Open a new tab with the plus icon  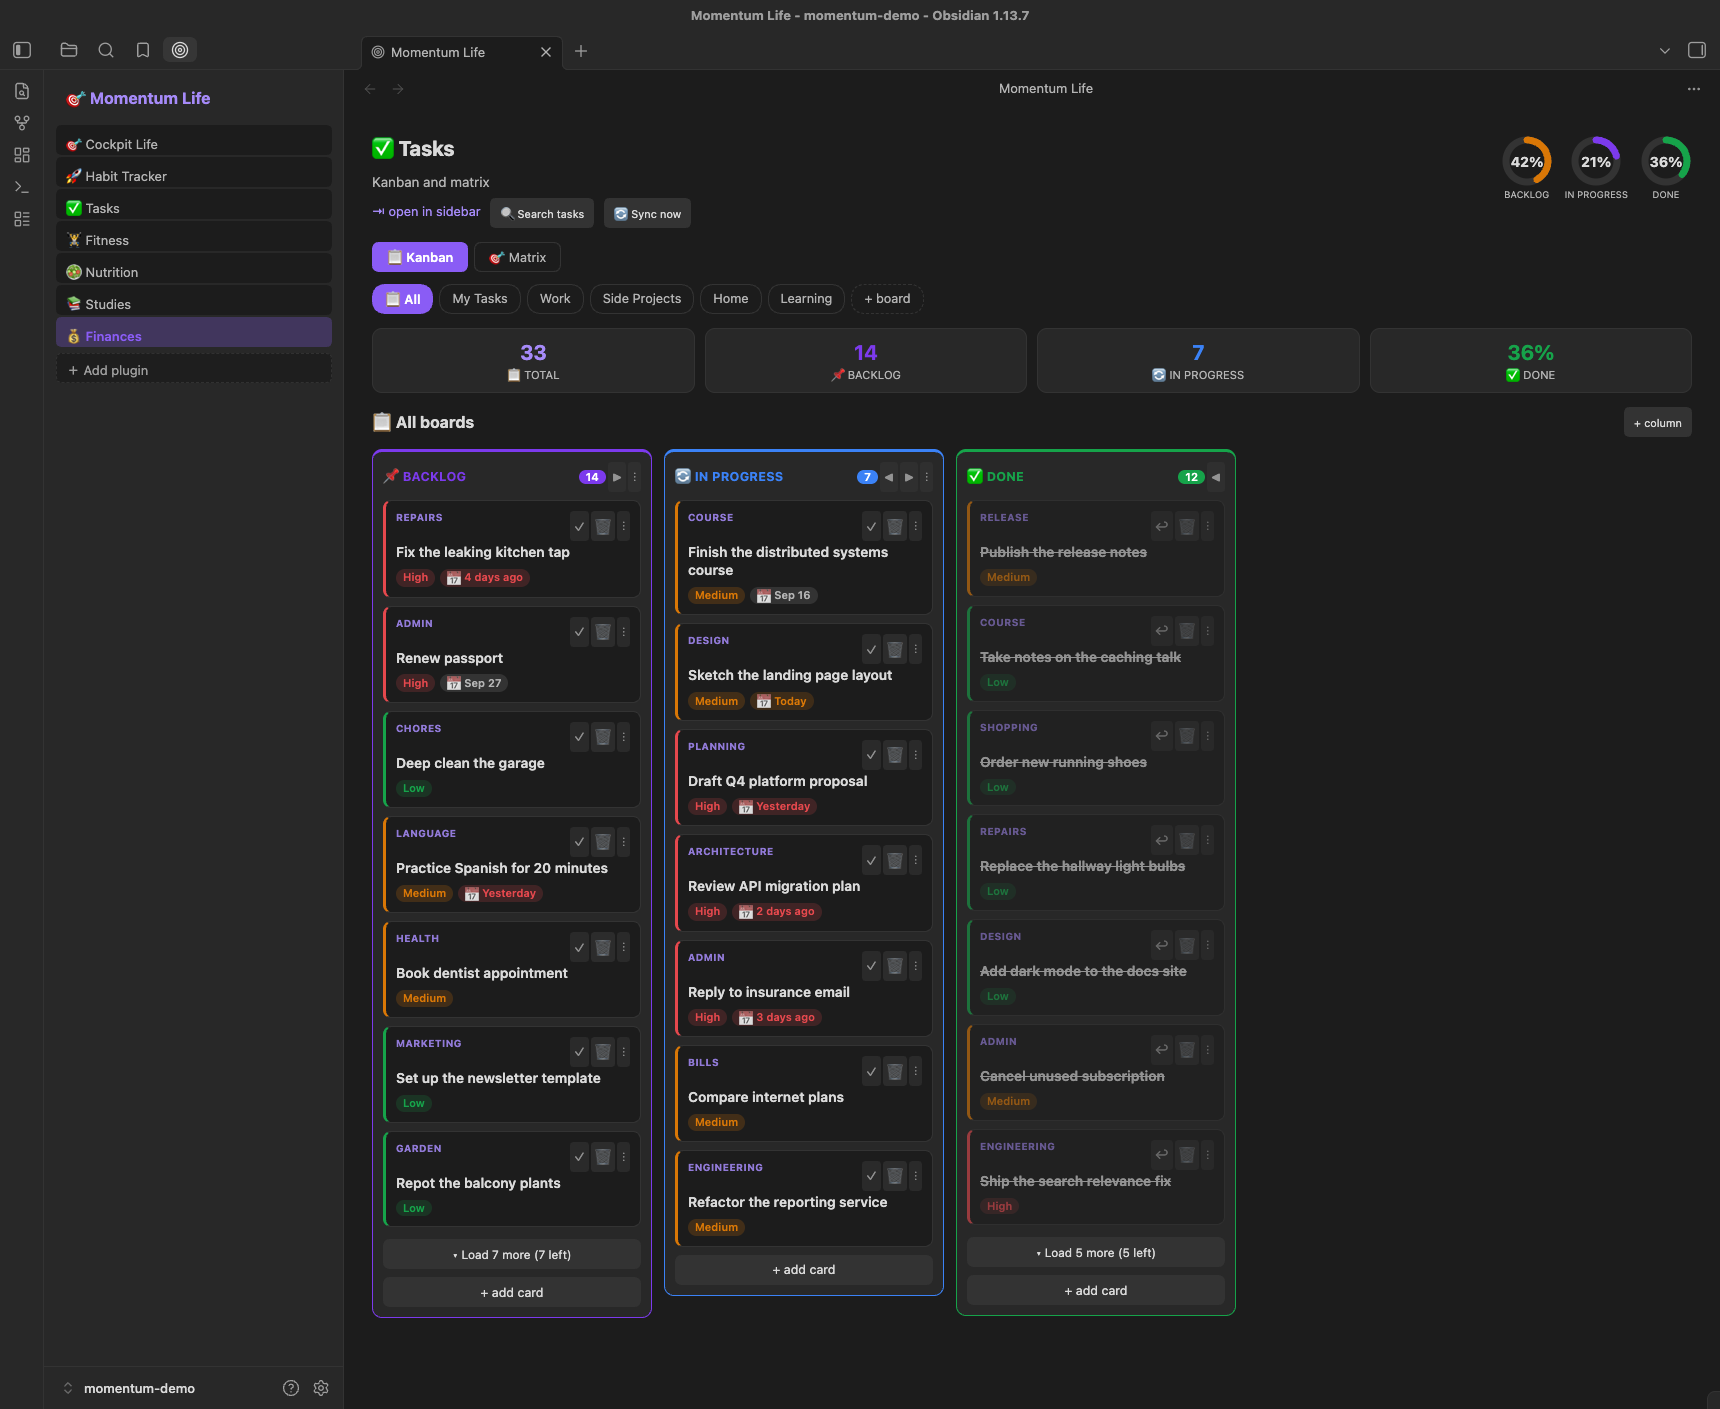[x=581, y=51]
